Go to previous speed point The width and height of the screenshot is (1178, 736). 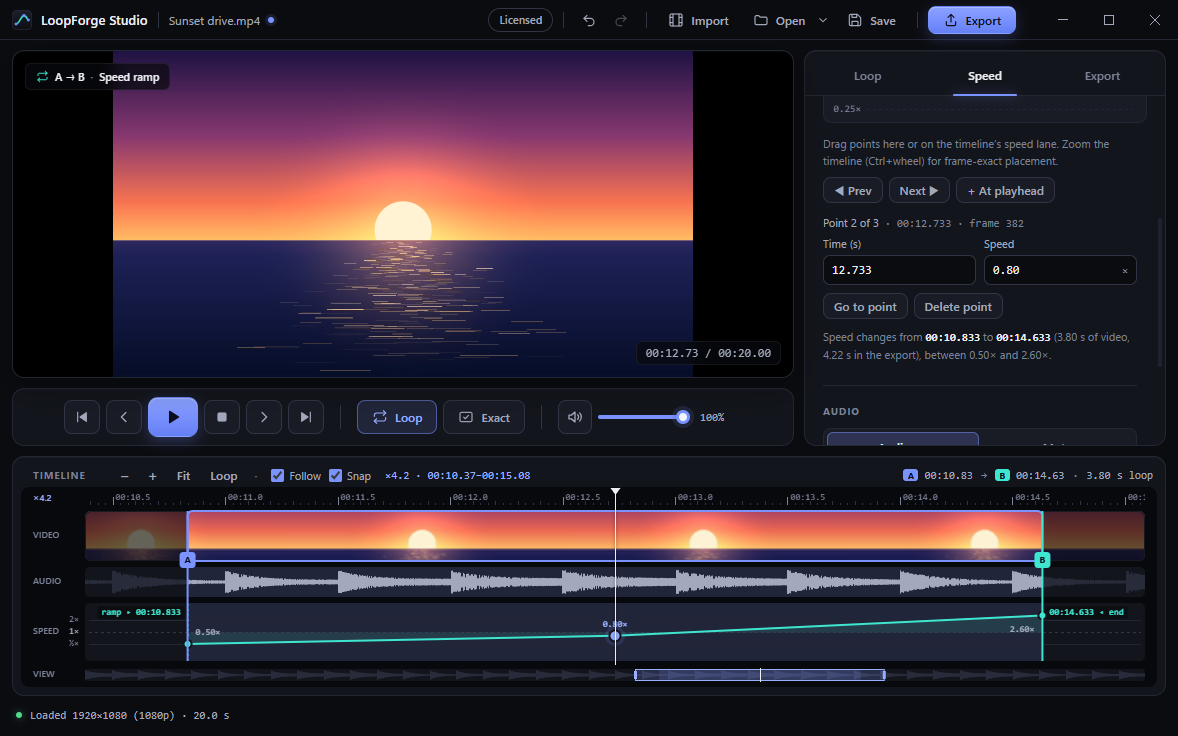click(x=853, y=191)
